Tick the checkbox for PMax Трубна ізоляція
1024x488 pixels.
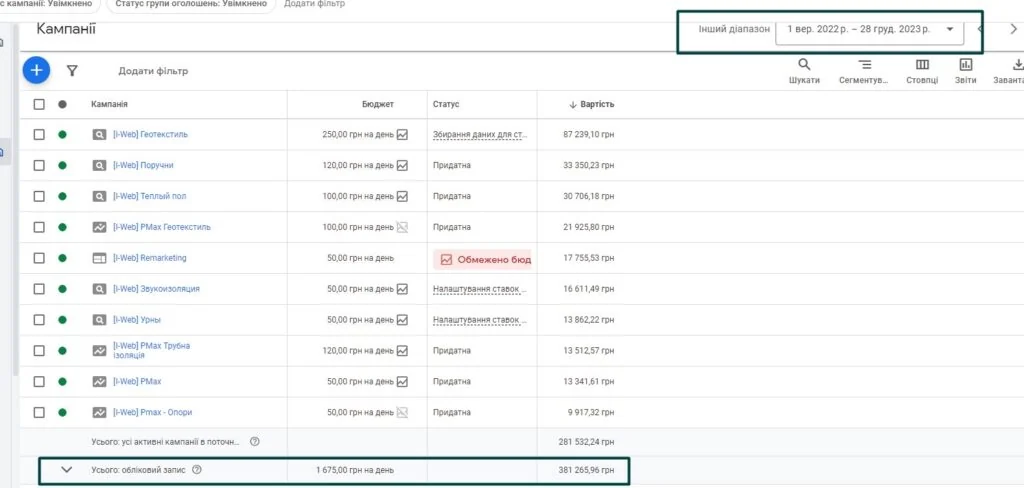click(39, 351)
